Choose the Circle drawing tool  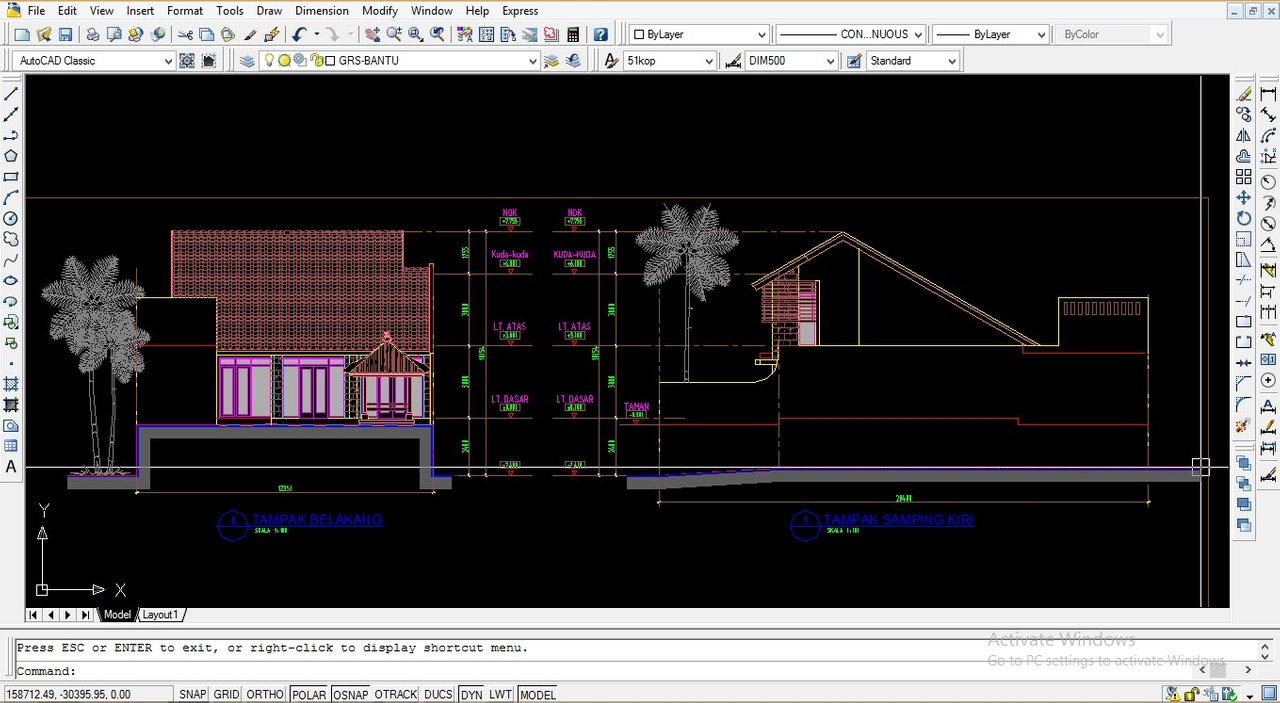coord(11,218)
